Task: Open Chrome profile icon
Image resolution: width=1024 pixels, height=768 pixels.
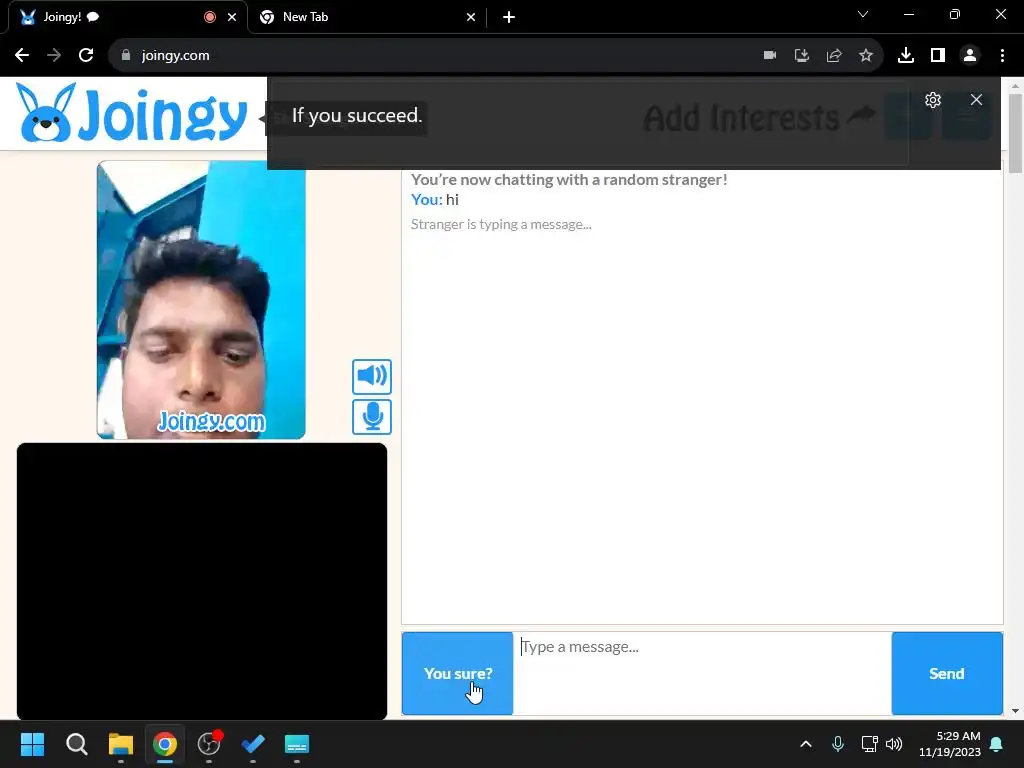Action: [970, 55]
